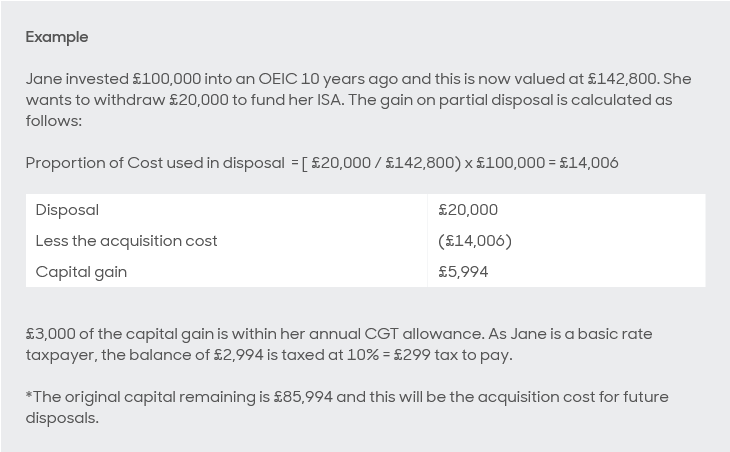Click the '£20,000' disposal value cell
The height and width of the screenshot is (452, 730).
[468, 210]
